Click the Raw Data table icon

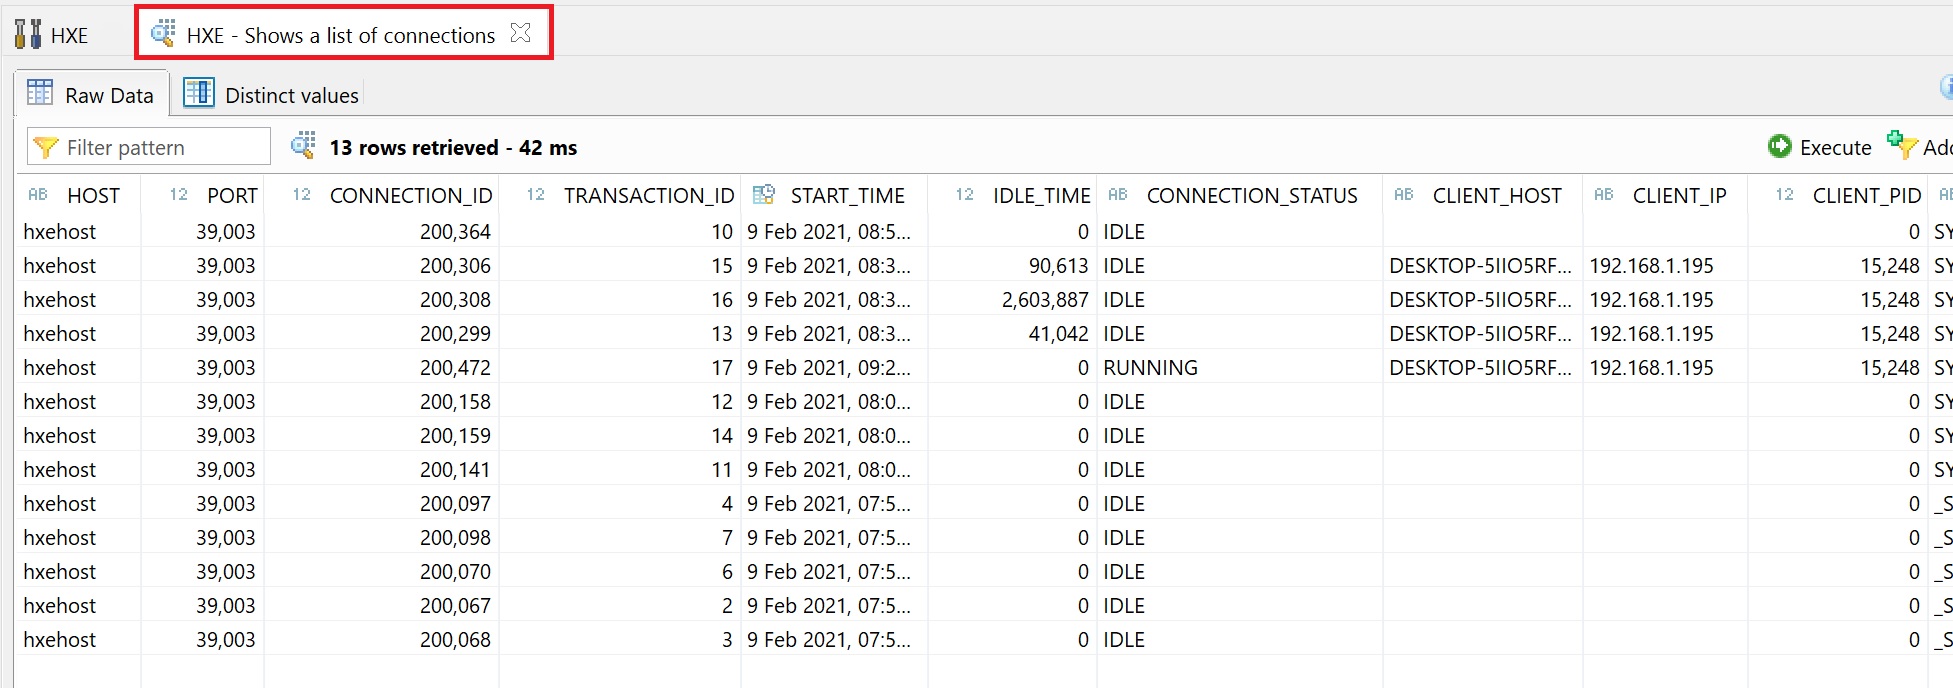pyautogui.click(x=40, y=94)
